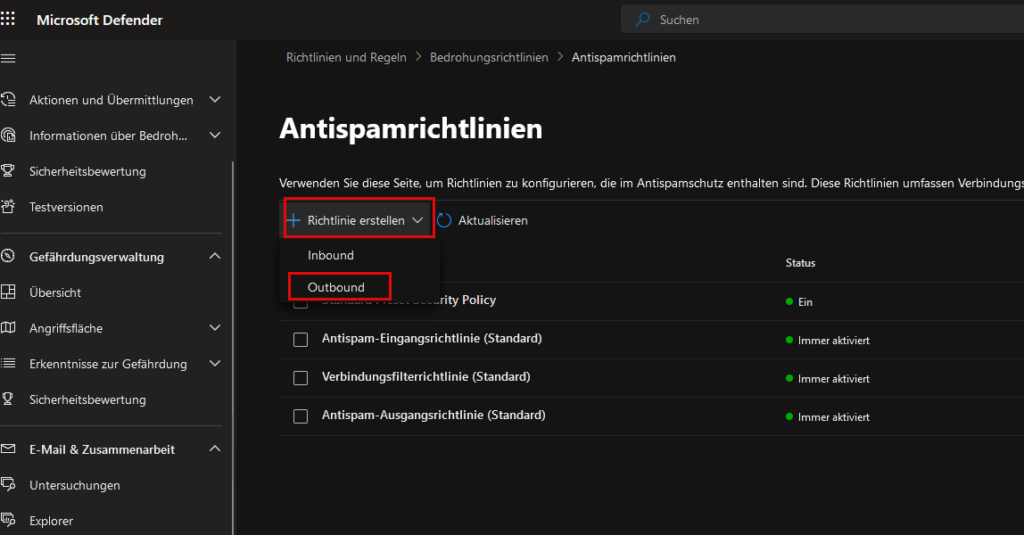Click the Aktualisieren refresh icon

[444, 220]
